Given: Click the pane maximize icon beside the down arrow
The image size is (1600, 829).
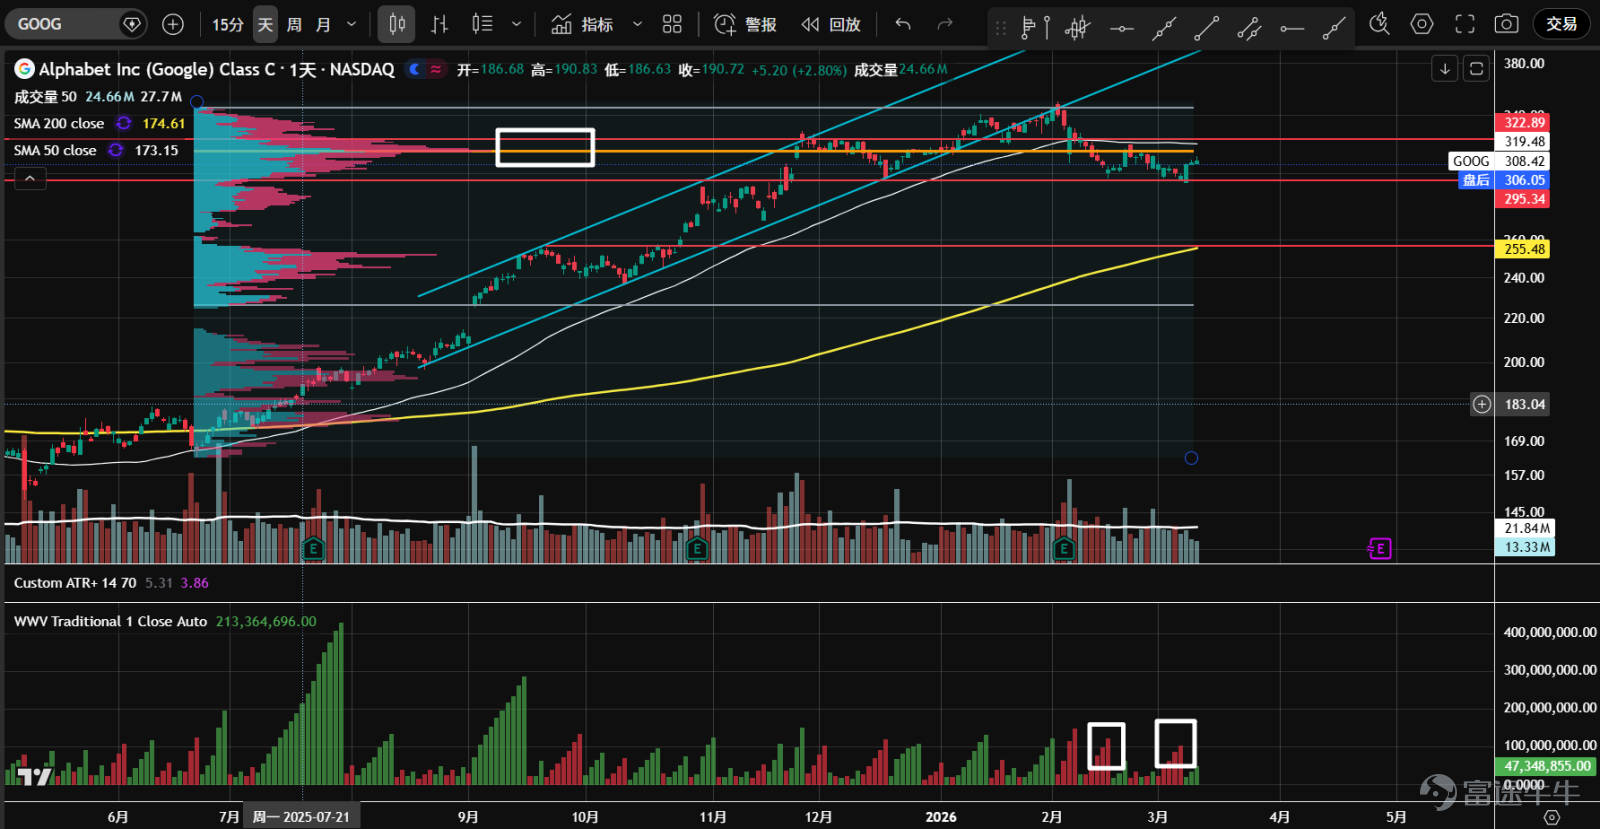Looking at the screenshot, I should [1476, 69].
